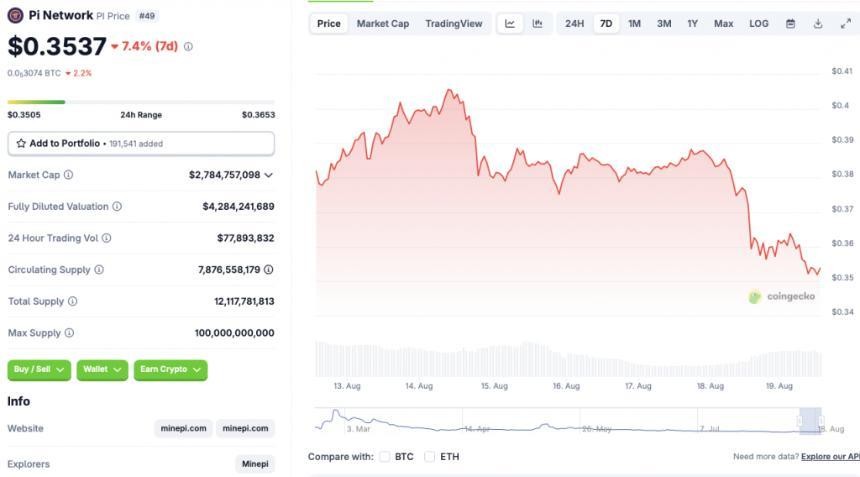Click info icon beside 24 Hour Trading Vol
Image resolution: width=860 pixels, height=477 pixels.
tap(107, 238)
